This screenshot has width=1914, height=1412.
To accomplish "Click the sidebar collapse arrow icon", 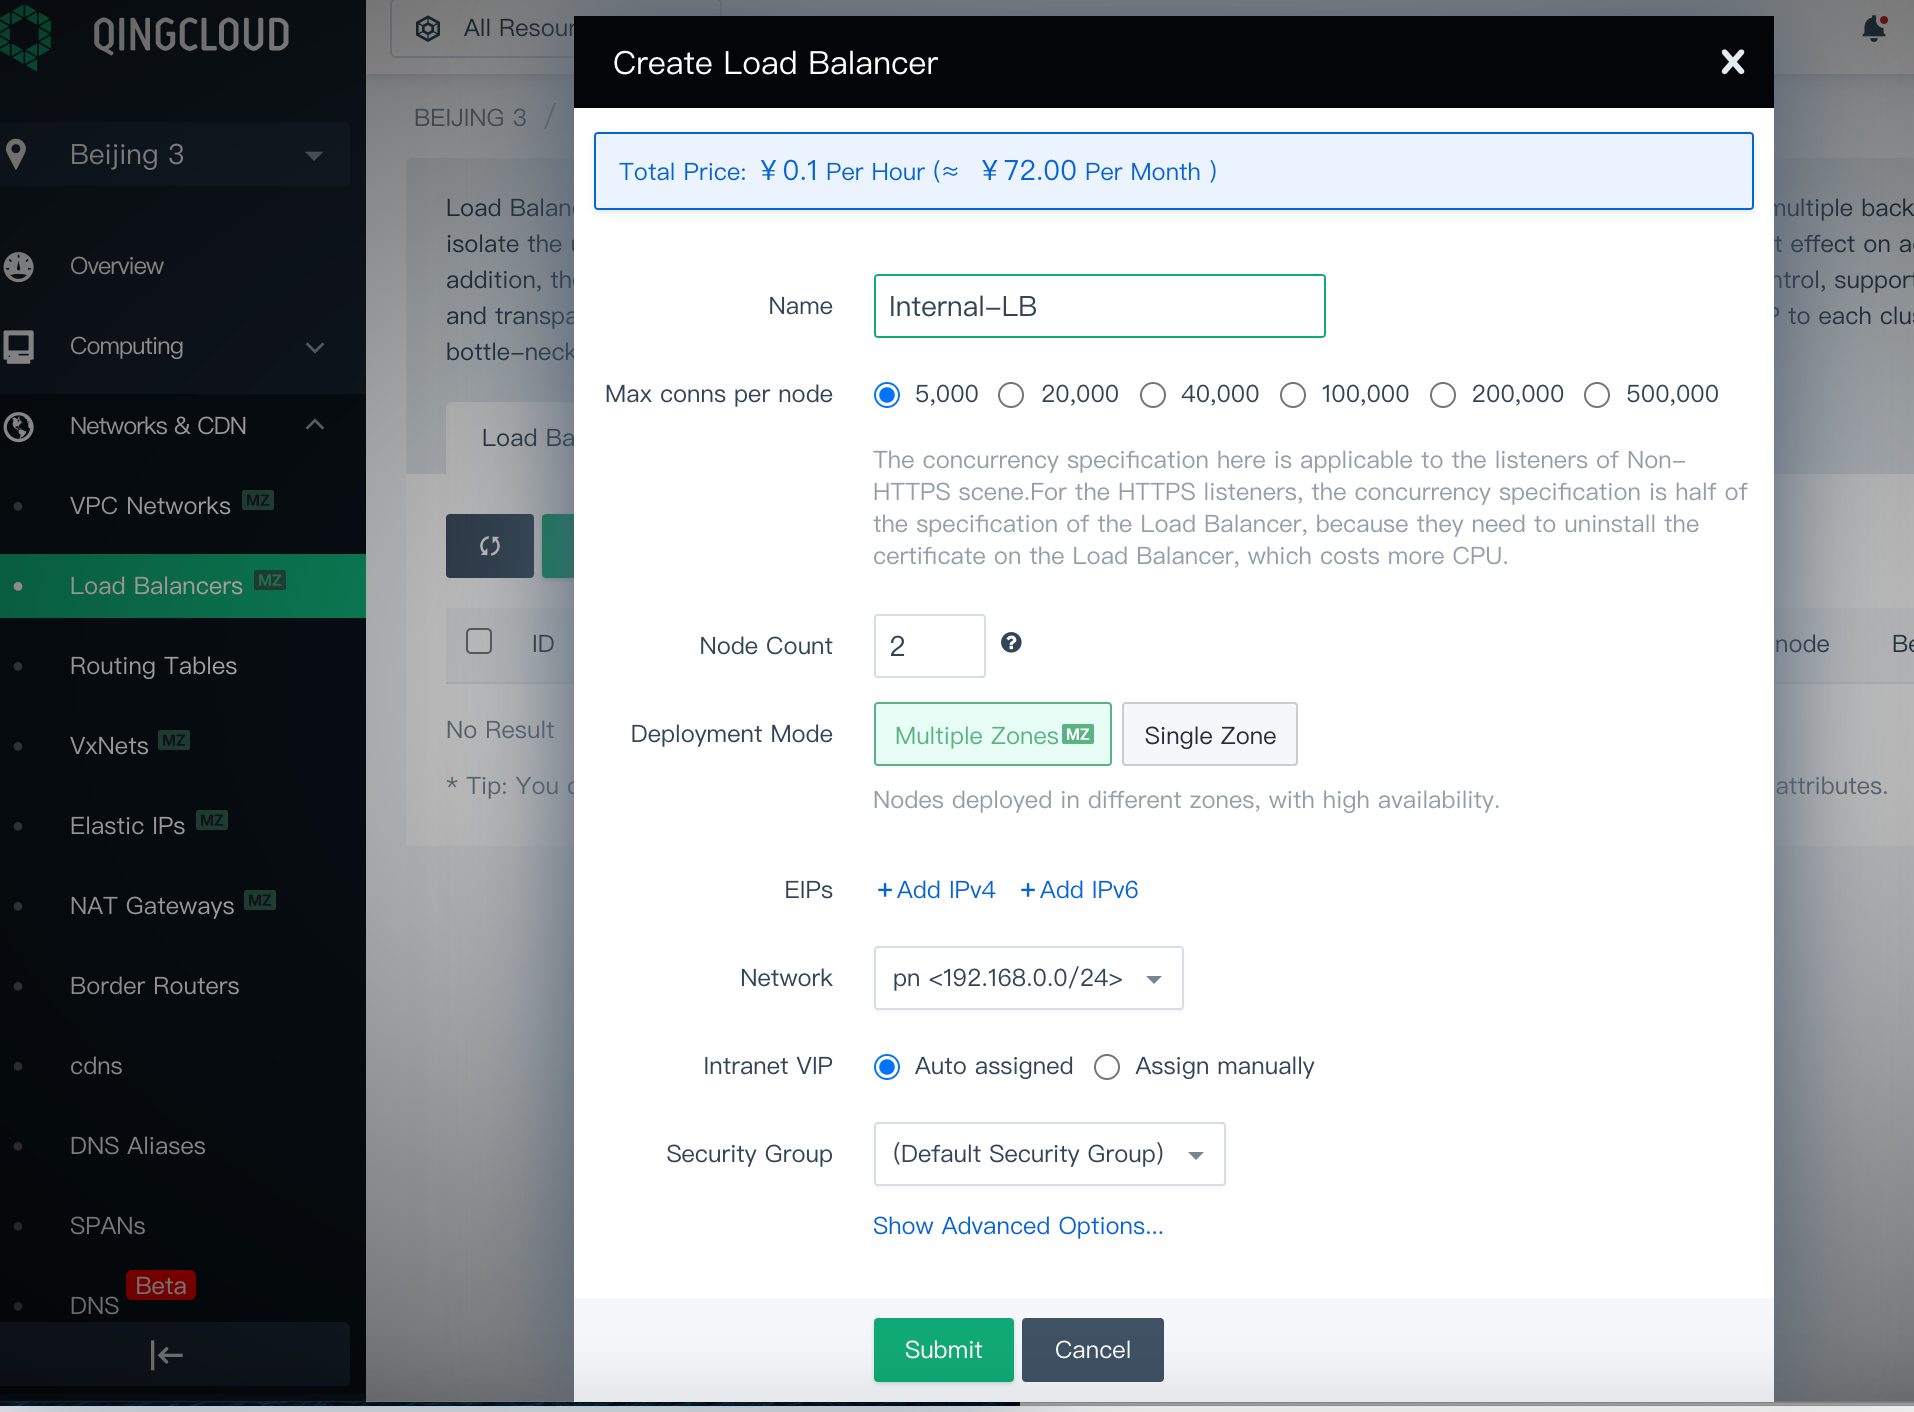I will [166, 1355].
